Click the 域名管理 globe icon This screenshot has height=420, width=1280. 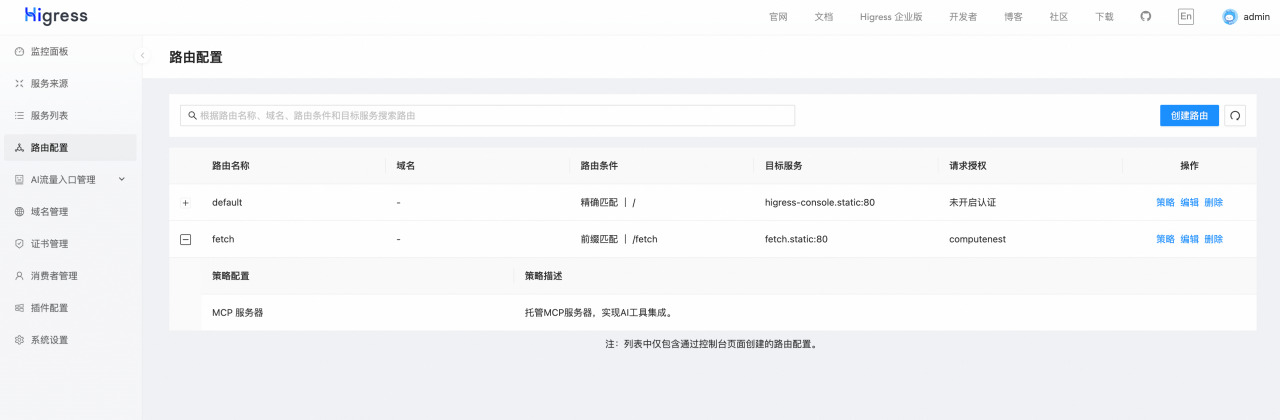click(x=19, y=212)
